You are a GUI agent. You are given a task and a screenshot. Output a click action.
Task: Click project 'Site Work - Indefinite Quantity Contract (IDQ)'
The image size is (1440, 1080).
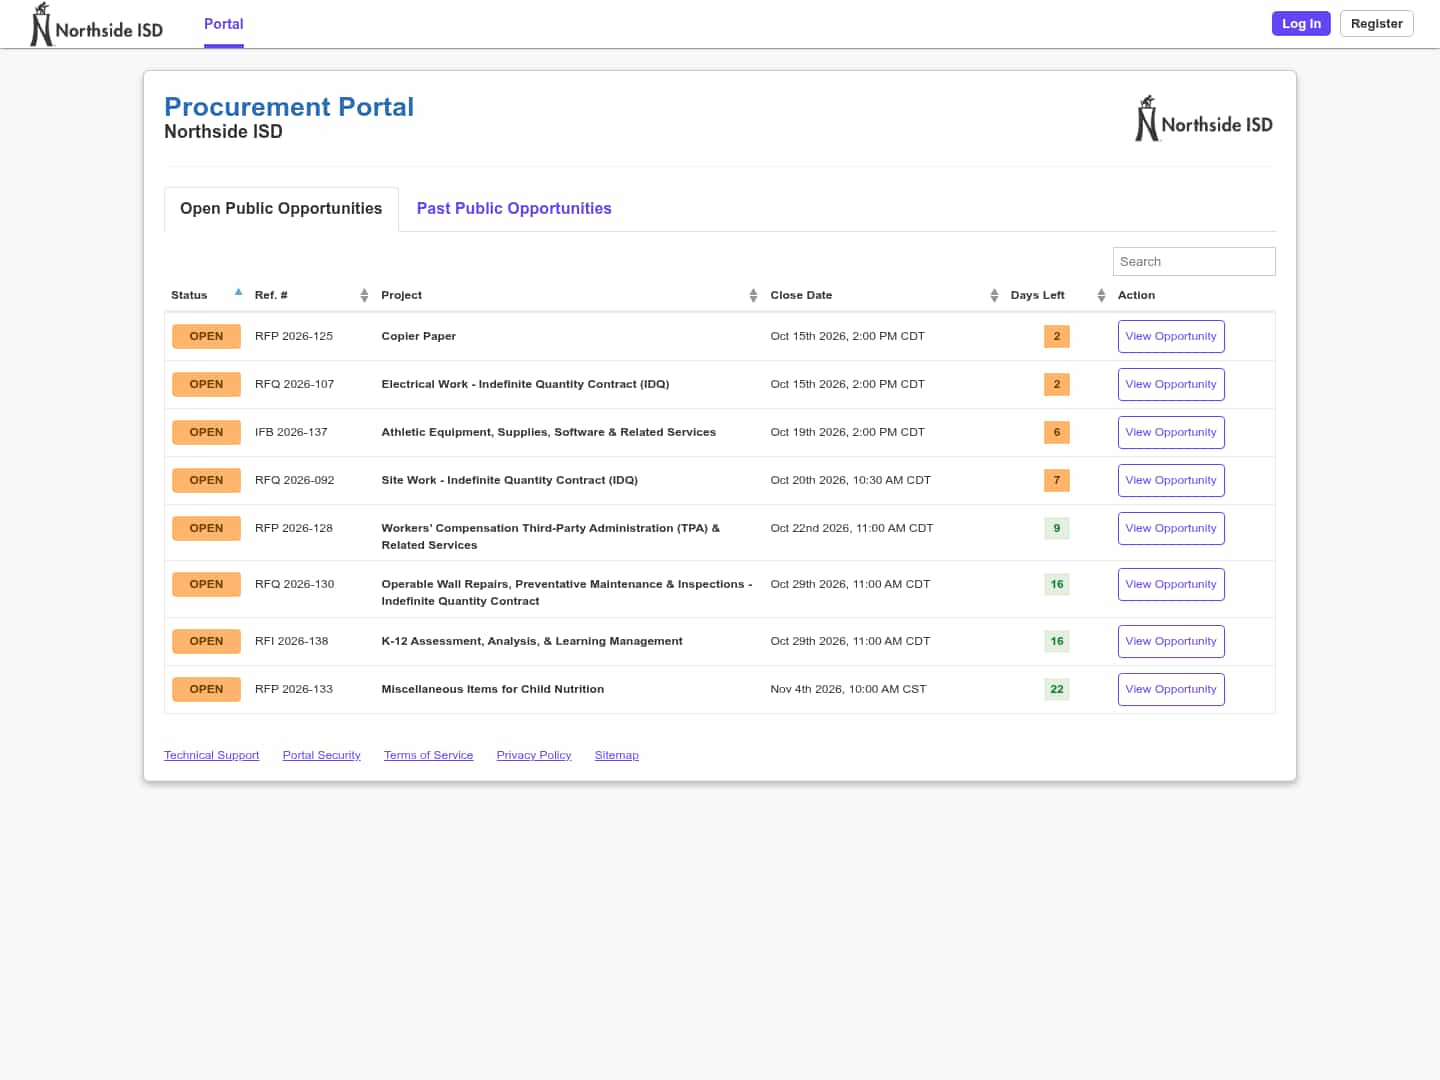509,480
